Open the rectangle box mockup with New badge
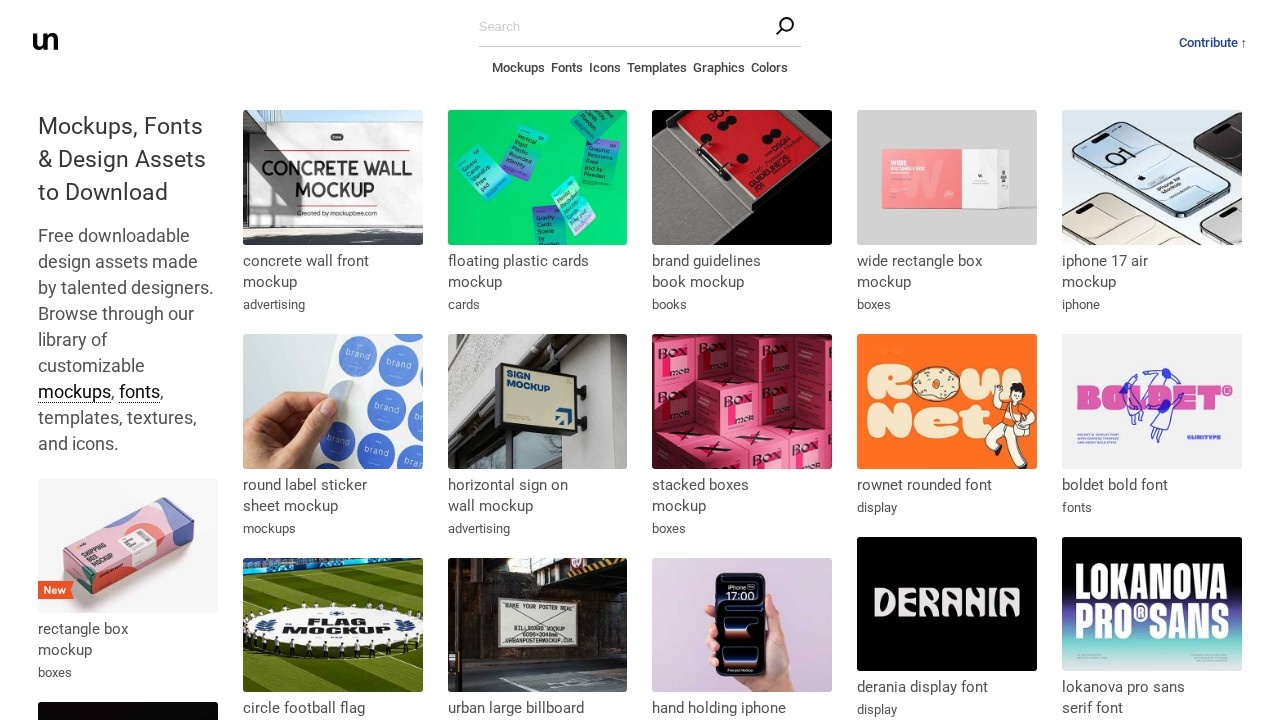The width and height of the screenshot is (1280, 720). pyautogui.click(x=128, y=545)
